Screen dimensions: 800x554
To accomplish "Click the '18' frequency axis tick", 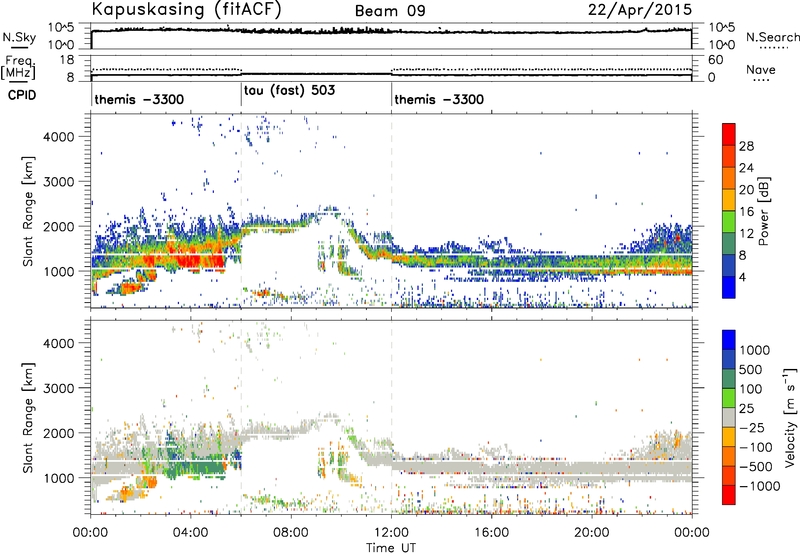I will (67, 60).
